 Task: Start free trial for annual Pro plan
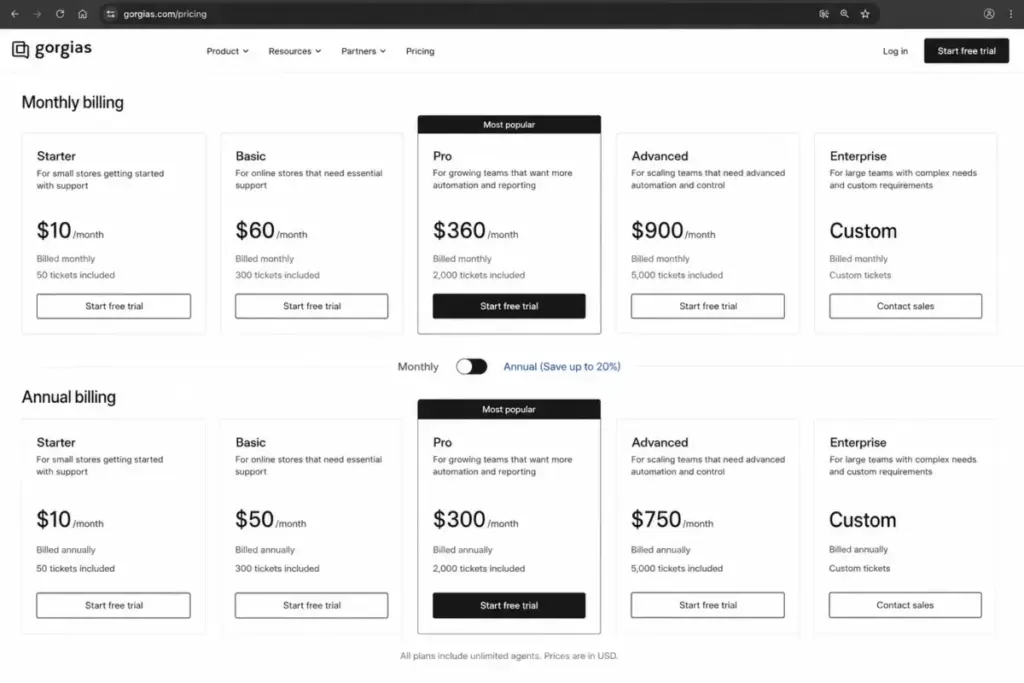509,605
